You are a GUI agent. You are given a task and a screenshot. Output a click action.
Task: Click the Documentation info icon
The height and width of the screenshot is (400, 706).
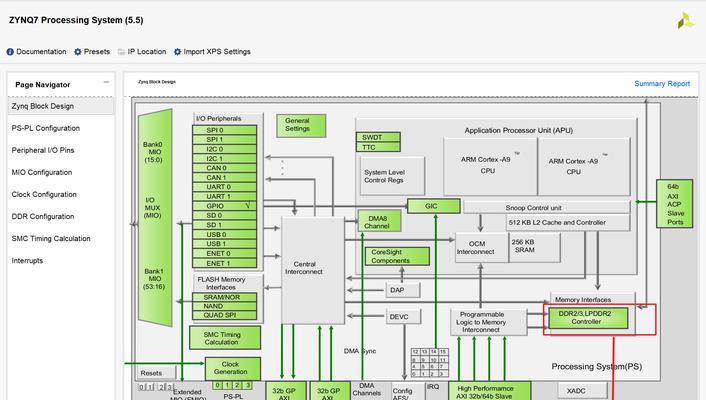(x=10, y=52)
